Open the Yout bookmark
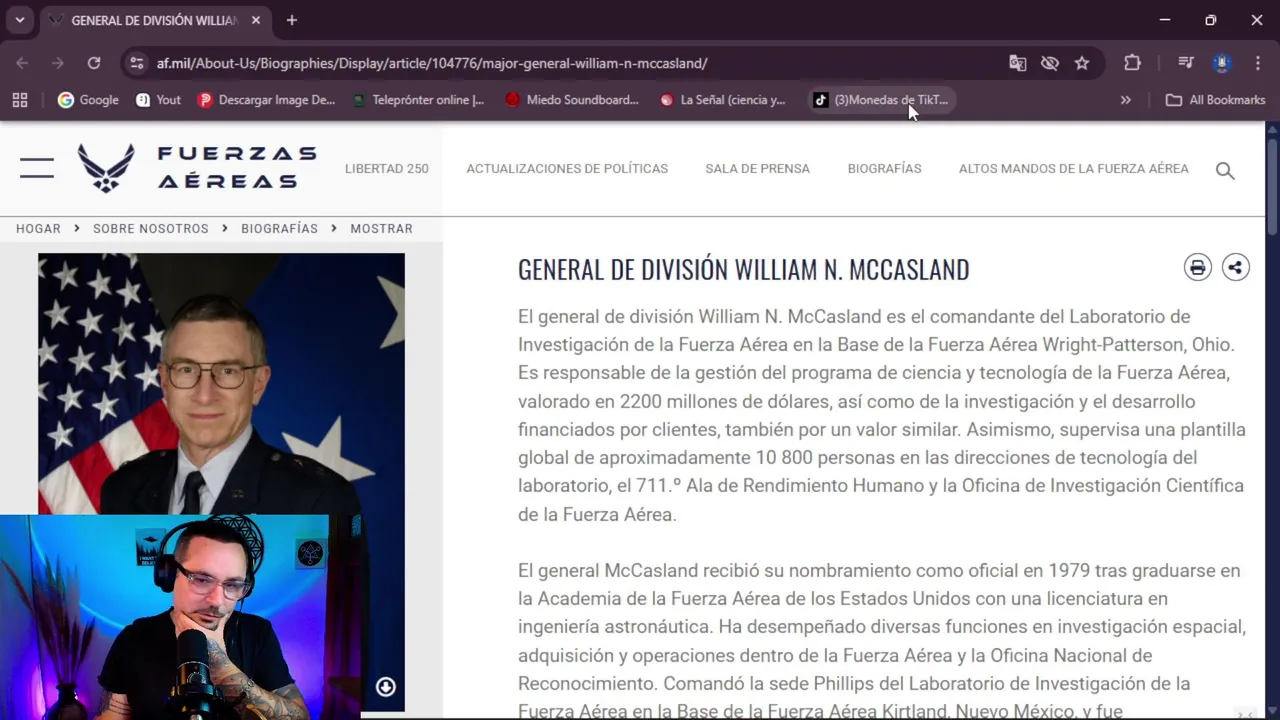1280x720 pixels. 158,100
